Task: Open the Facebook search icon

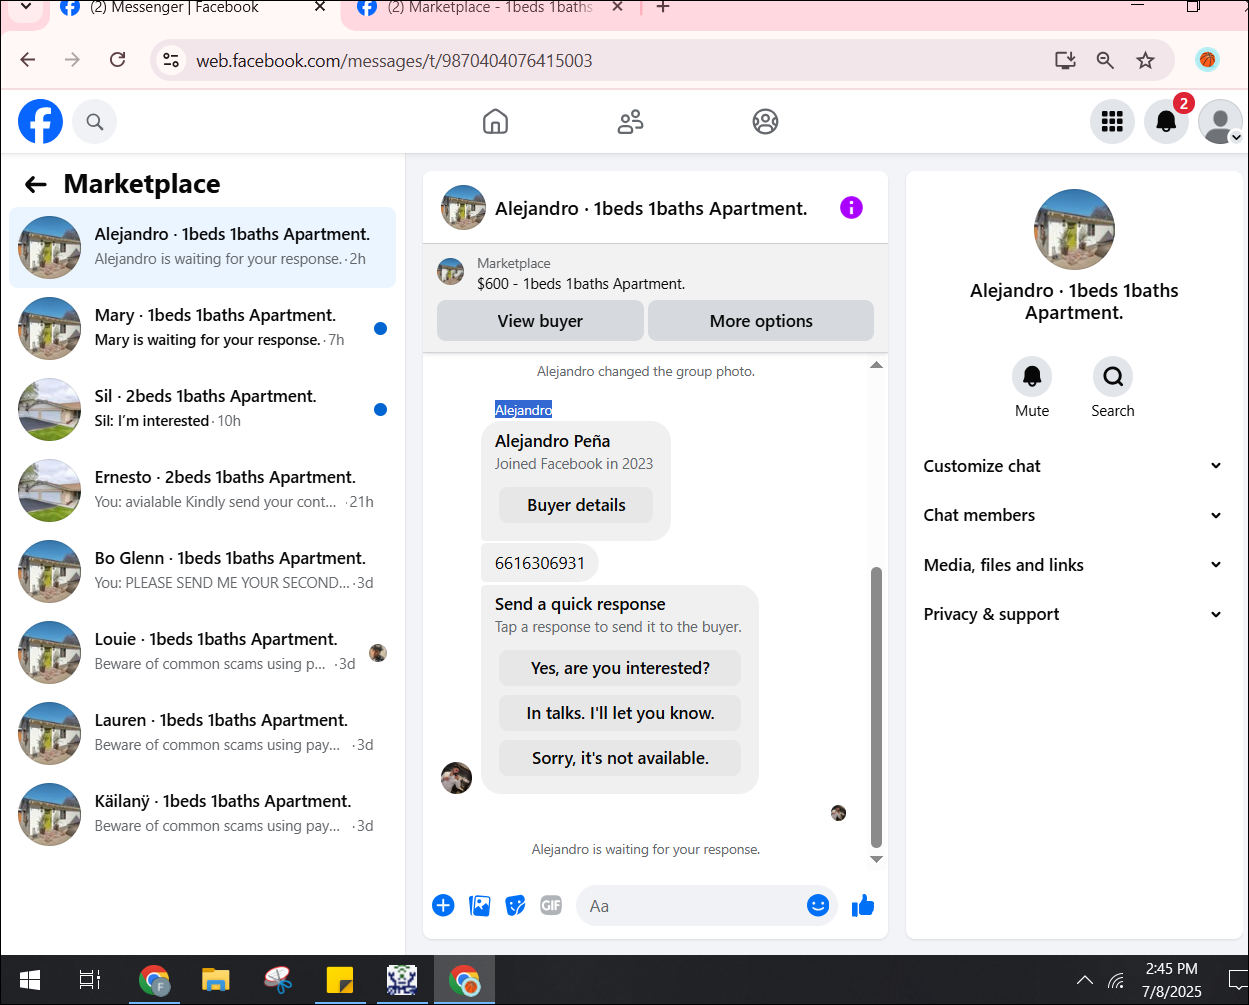Action: [95, 122]
